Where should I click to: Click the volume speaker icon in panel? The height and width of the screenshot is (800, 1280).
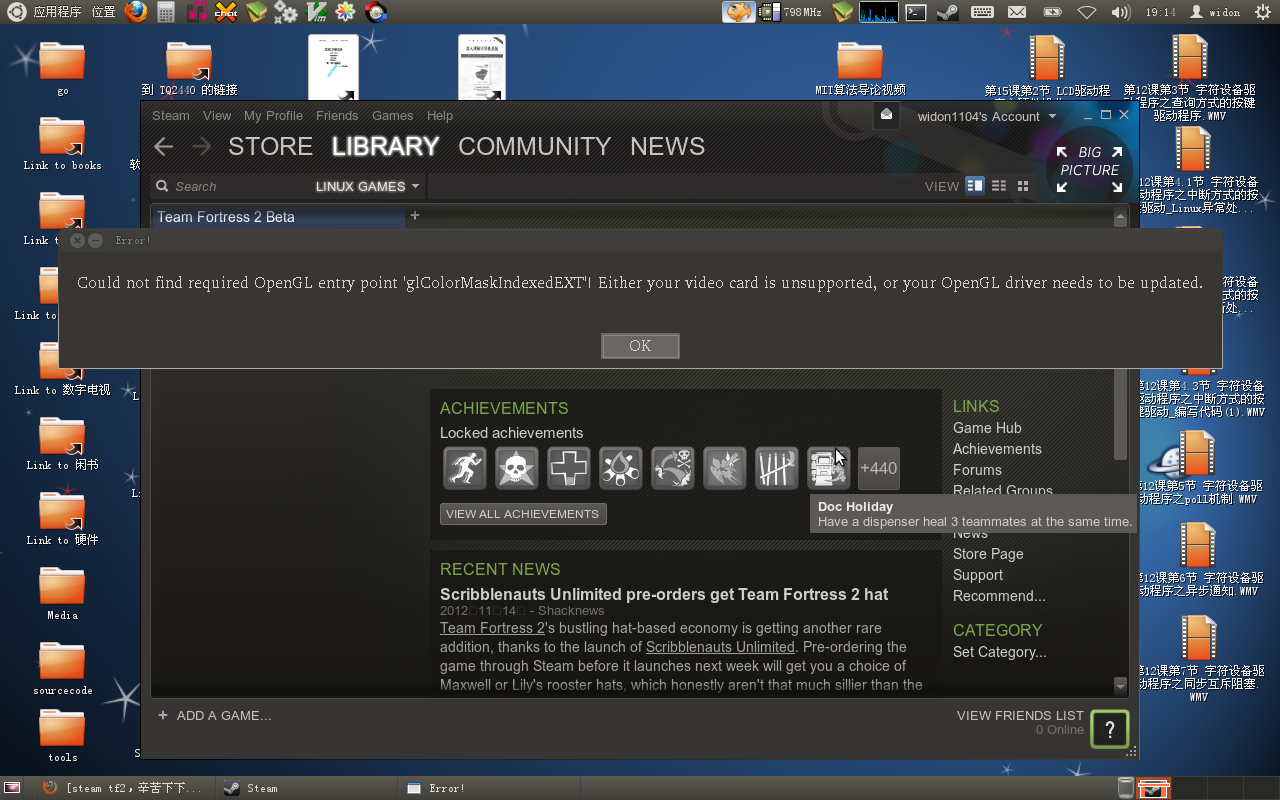coord(1121,12)
